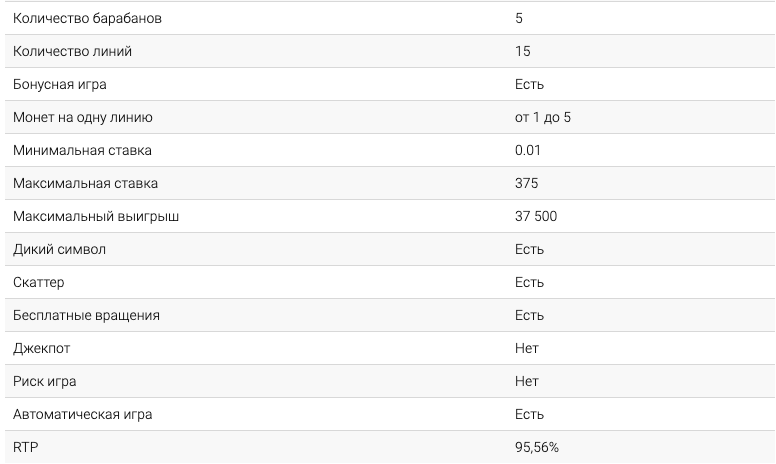Click the "Максимальный выигрыш" row label
The height and width of the screenshot is (464, 776).
click(x=96, y=216)
